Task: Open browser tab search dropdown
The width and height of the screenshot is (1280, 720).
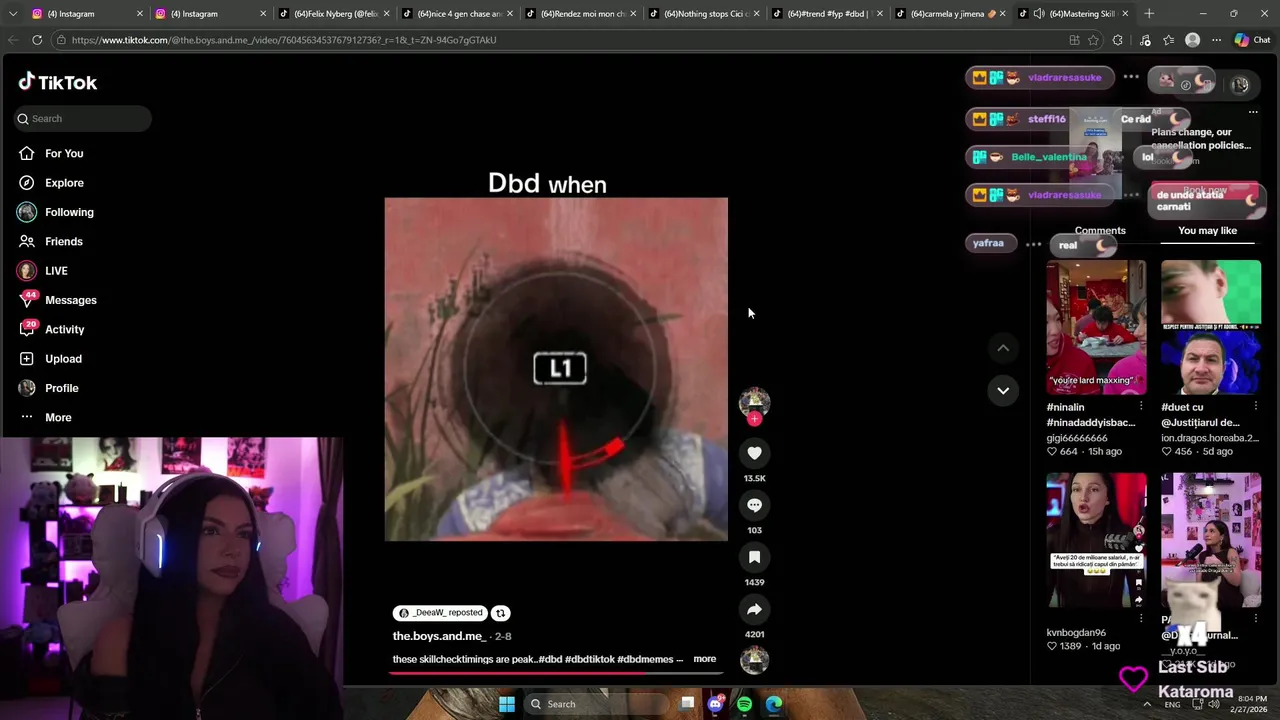Action: (13, 14)
